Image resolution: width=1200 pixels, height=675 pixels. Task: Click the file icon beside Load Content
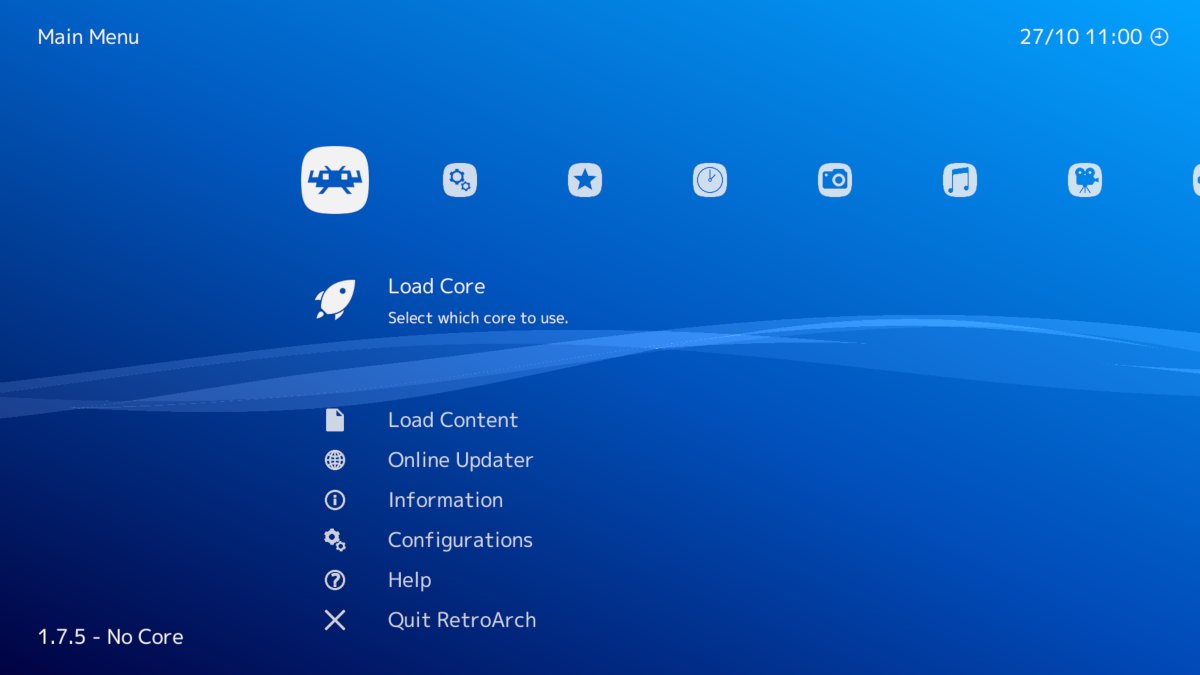pos(335,420)
